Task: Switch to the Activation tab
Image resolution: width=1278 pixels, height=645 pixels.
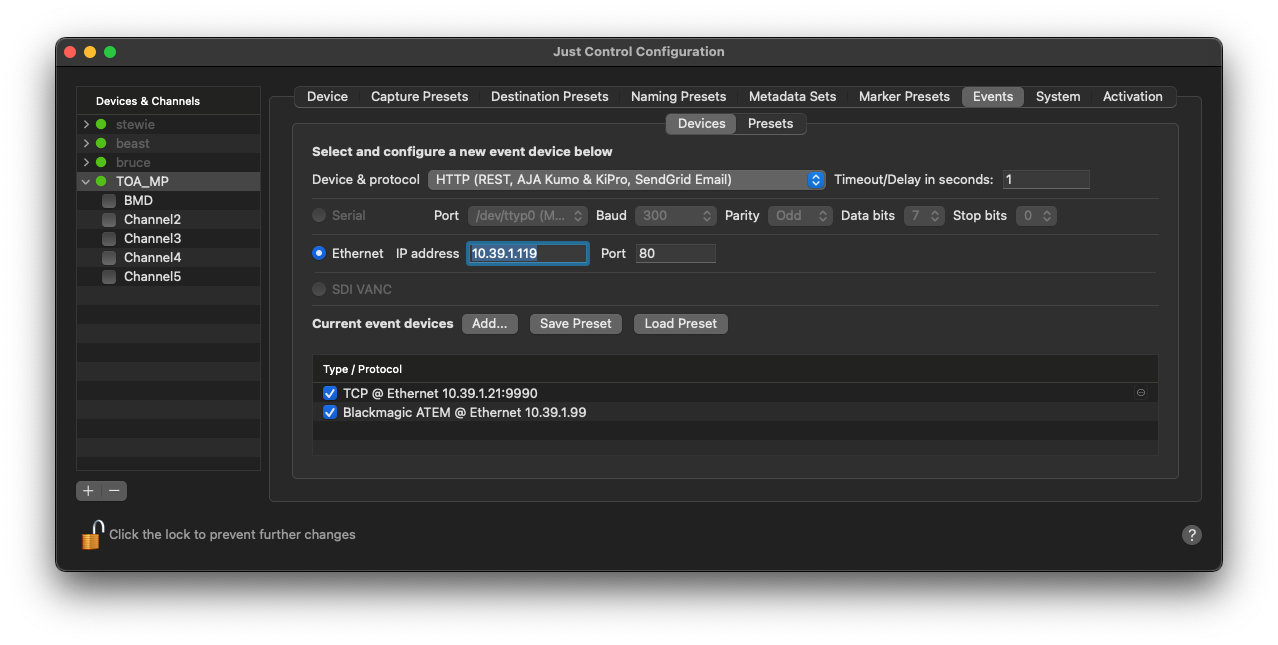Action: pos(1133,97)
